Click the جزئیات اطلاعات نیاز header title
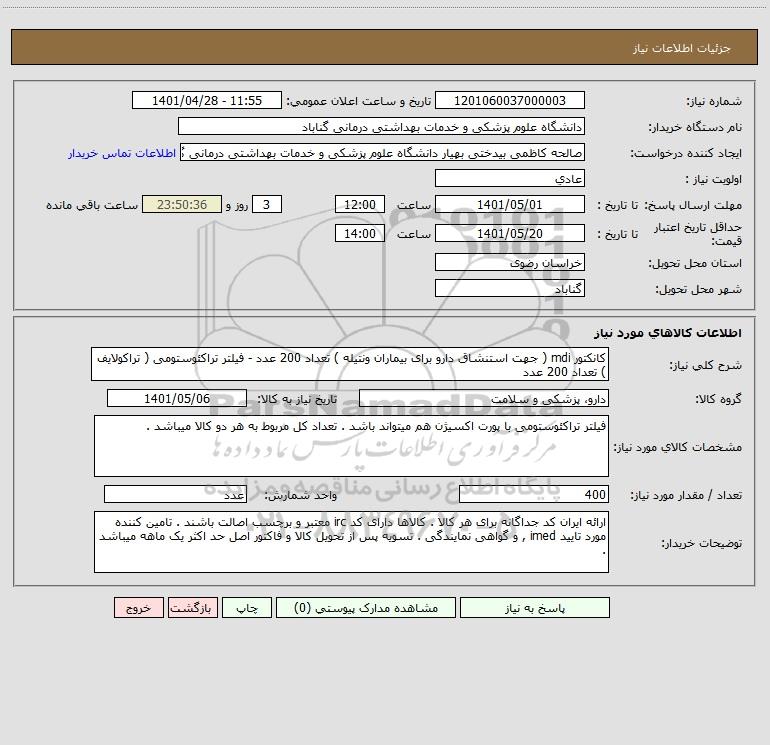770x745 pixels. pyautogui.click(x=682, y=48)
